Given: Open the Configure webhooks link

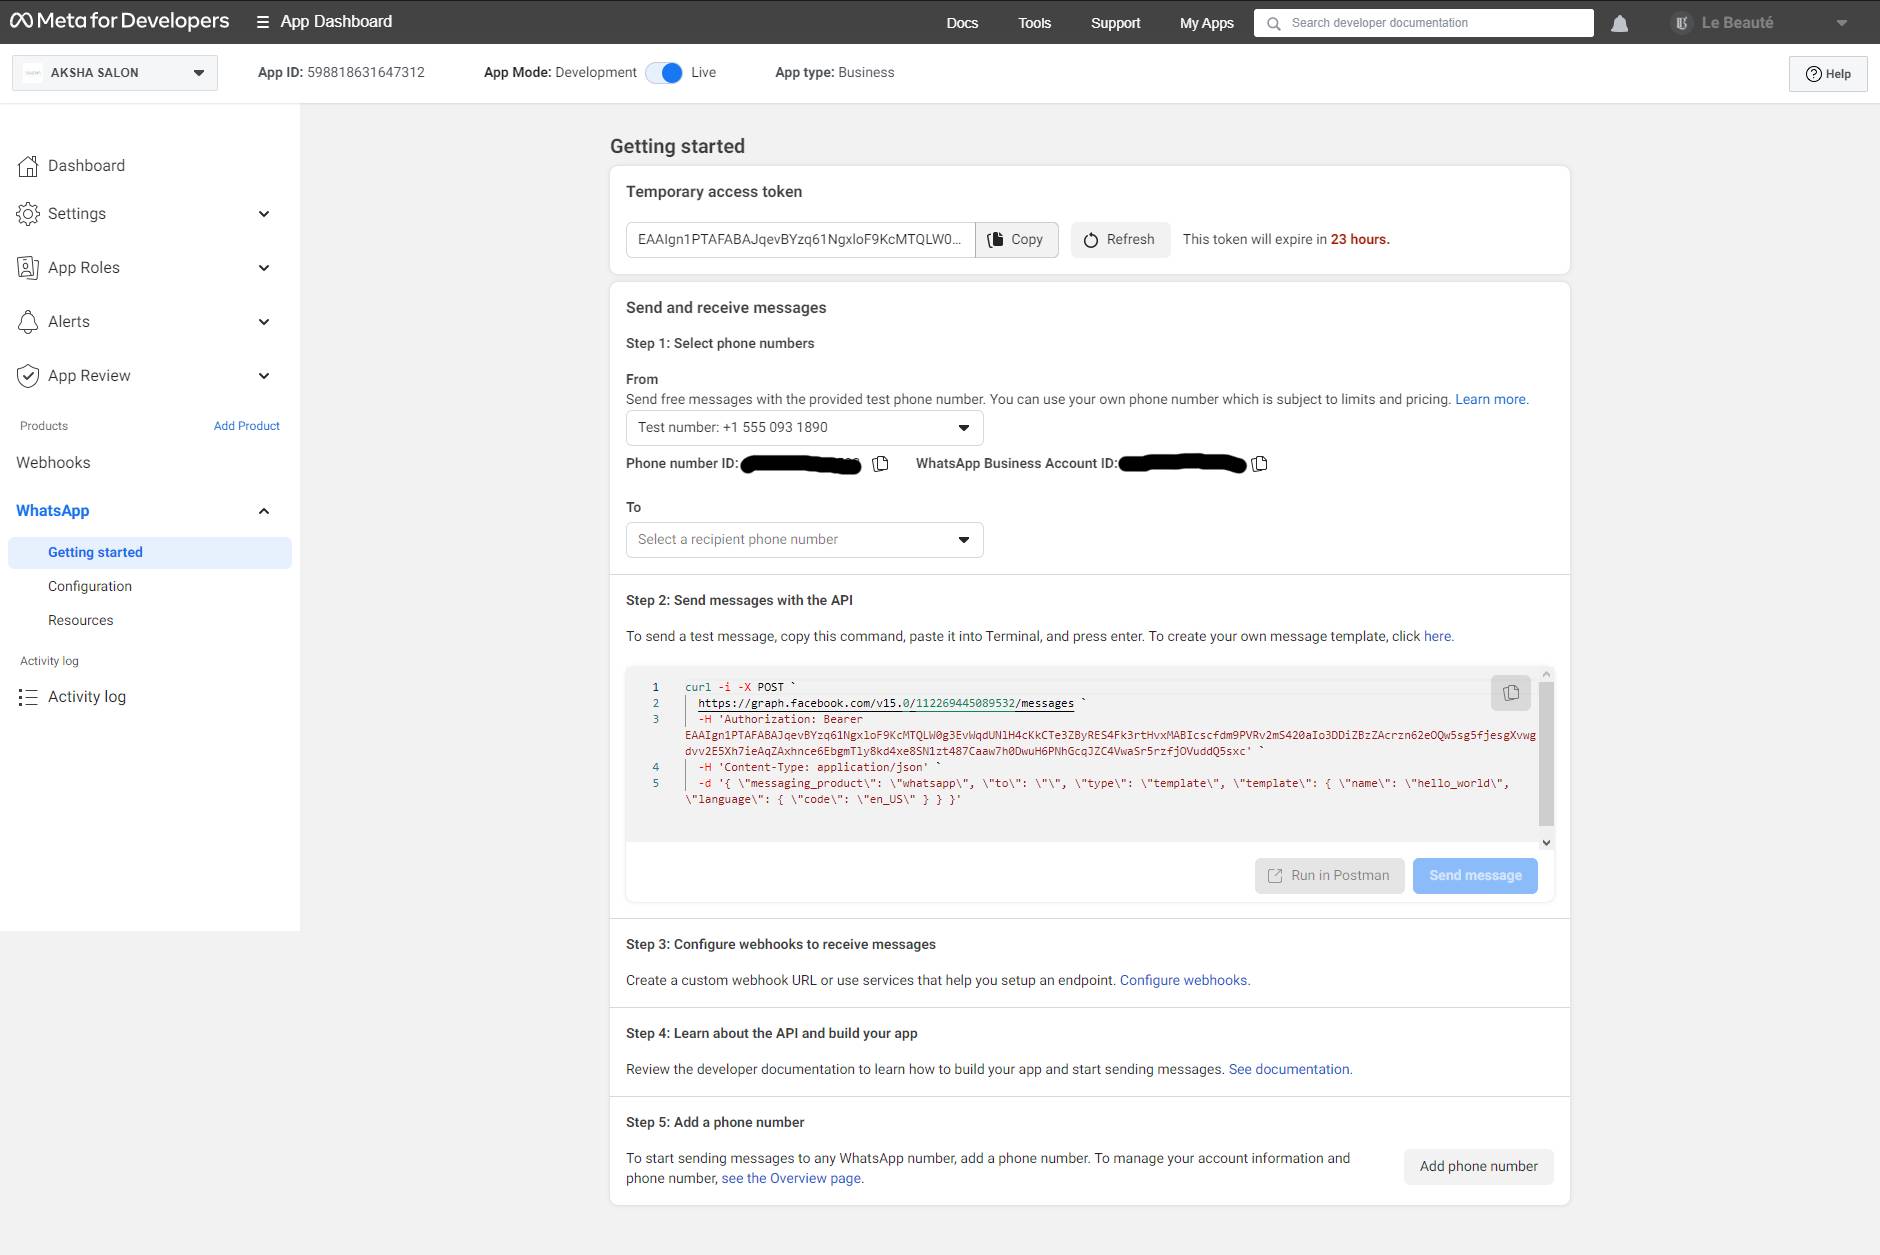Looking at the screenshot, I should [x=1185, y=981].
